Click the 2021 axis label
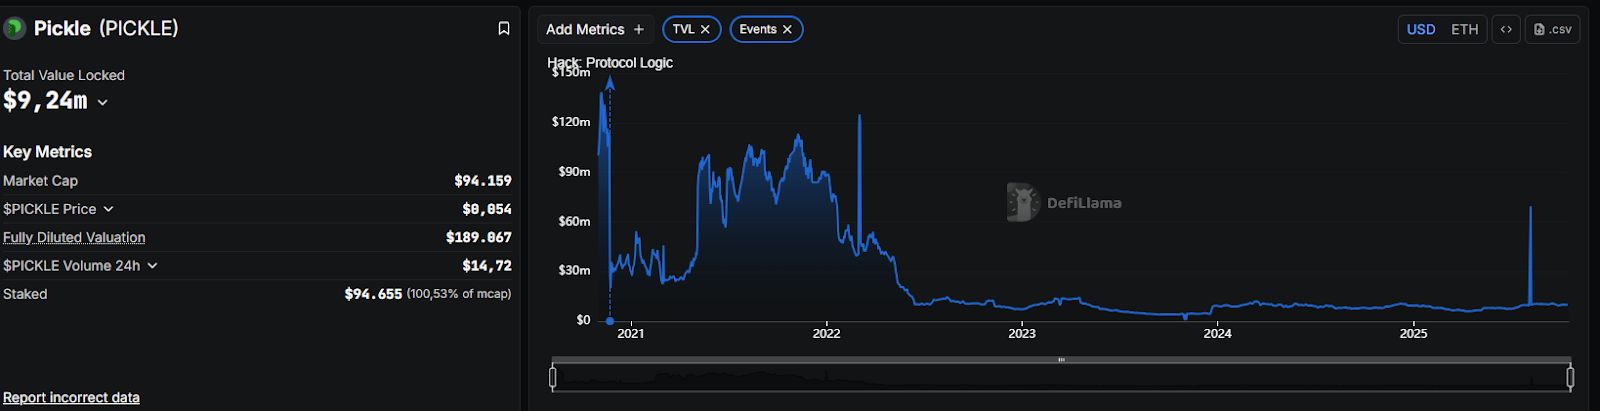 pos(631,334)
